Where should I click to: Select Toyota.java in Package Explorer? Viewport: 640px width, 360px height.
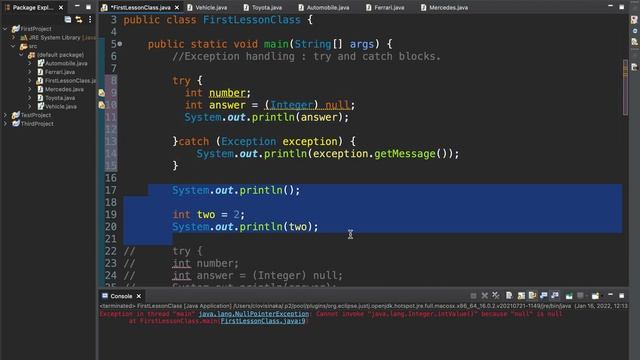click(60, 98)
